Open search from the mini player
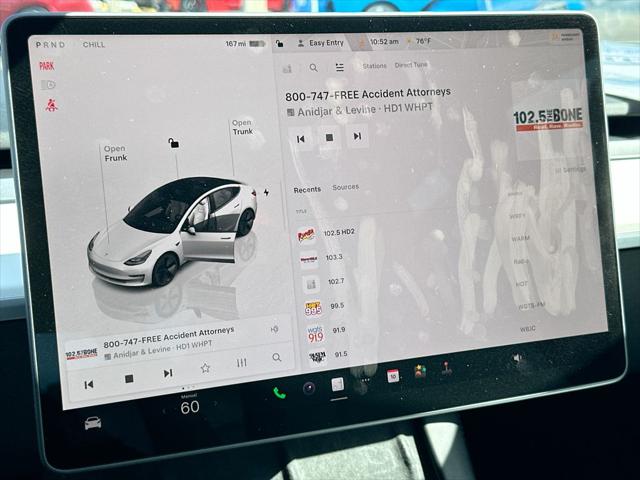 click(x=277, y=358)
